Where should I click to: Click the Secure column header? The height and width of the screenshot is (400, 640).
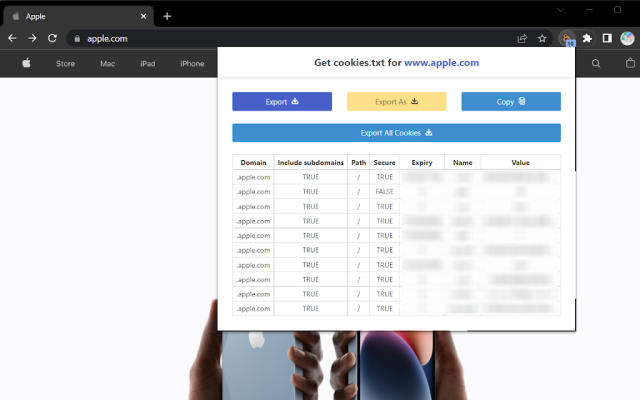click(384, 162)
